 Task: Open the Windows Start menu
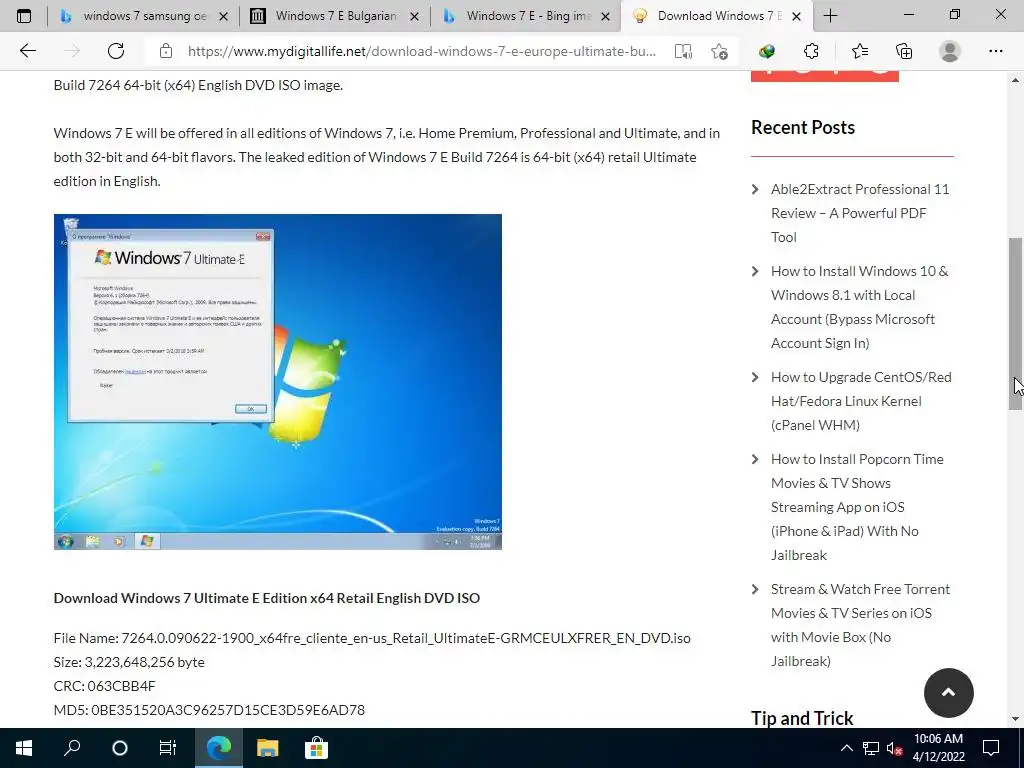coord(24,748)
